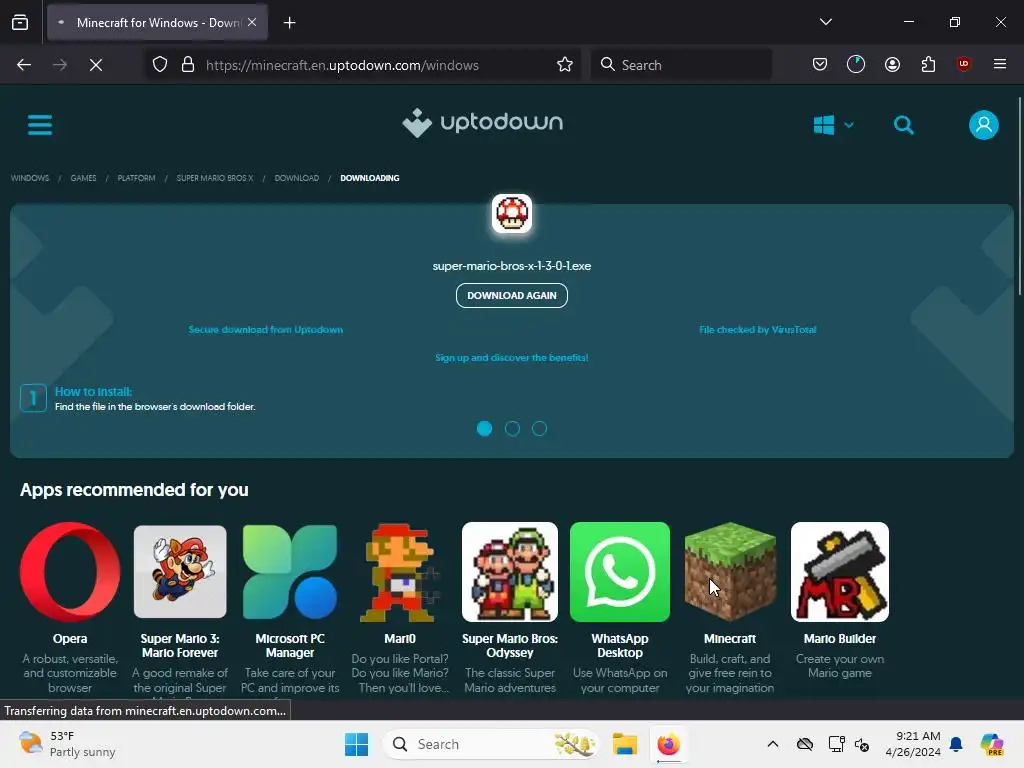Viewport: 1024px width, 768px height.
Task: Open the Copilot preview icon
Action: pos(991,744)
